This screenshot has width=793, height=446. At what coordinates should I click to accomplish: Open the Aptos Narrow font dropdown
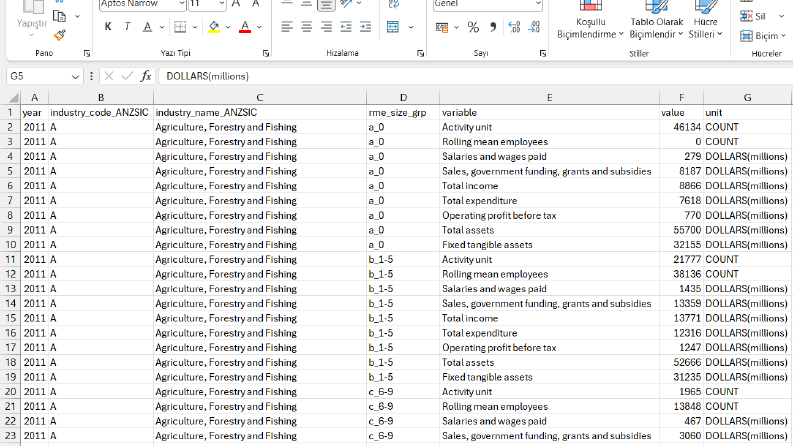(182, 4)
